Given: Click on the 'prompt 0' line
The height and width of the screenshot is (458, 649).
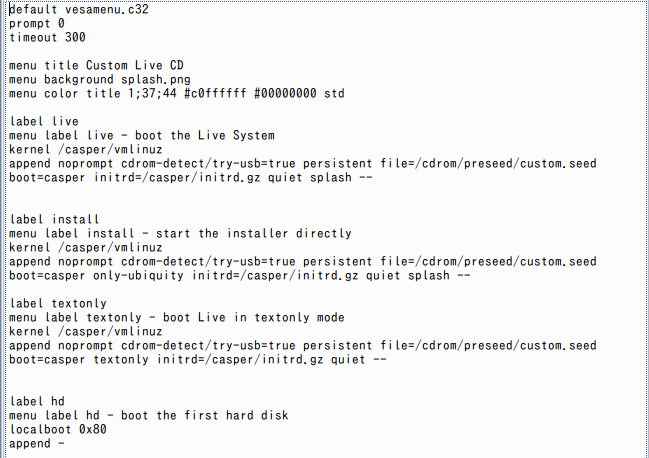Looking at the screenshot, I should pos(37,24).
